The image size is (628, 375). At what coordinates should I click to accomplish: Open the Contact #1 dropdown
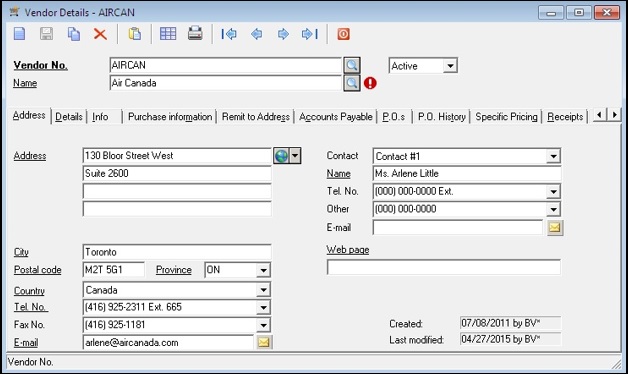click(x=553, y=156)
